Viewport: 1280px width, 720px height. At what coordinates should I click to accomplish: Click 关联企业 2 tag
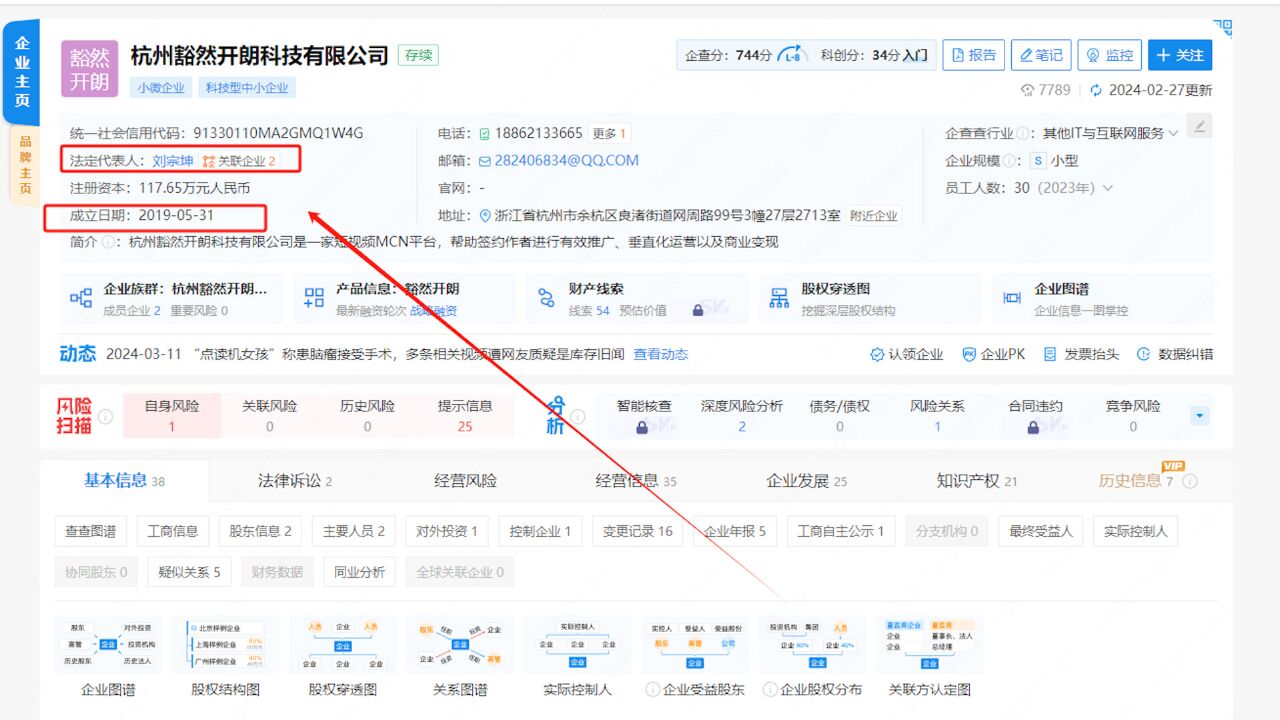[239, 161]
